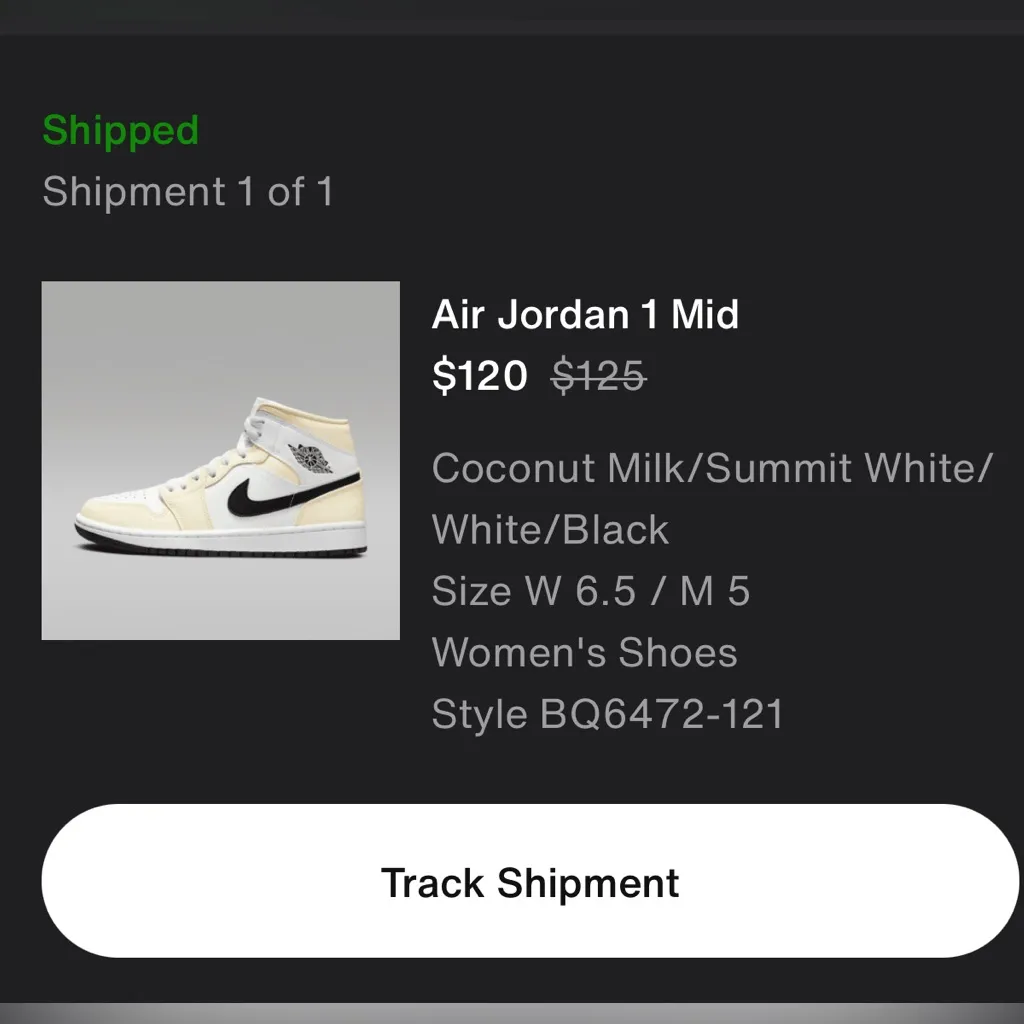1024x1024 pixels.
Task: Select the dark status bar at top
Action: [512, 12]
